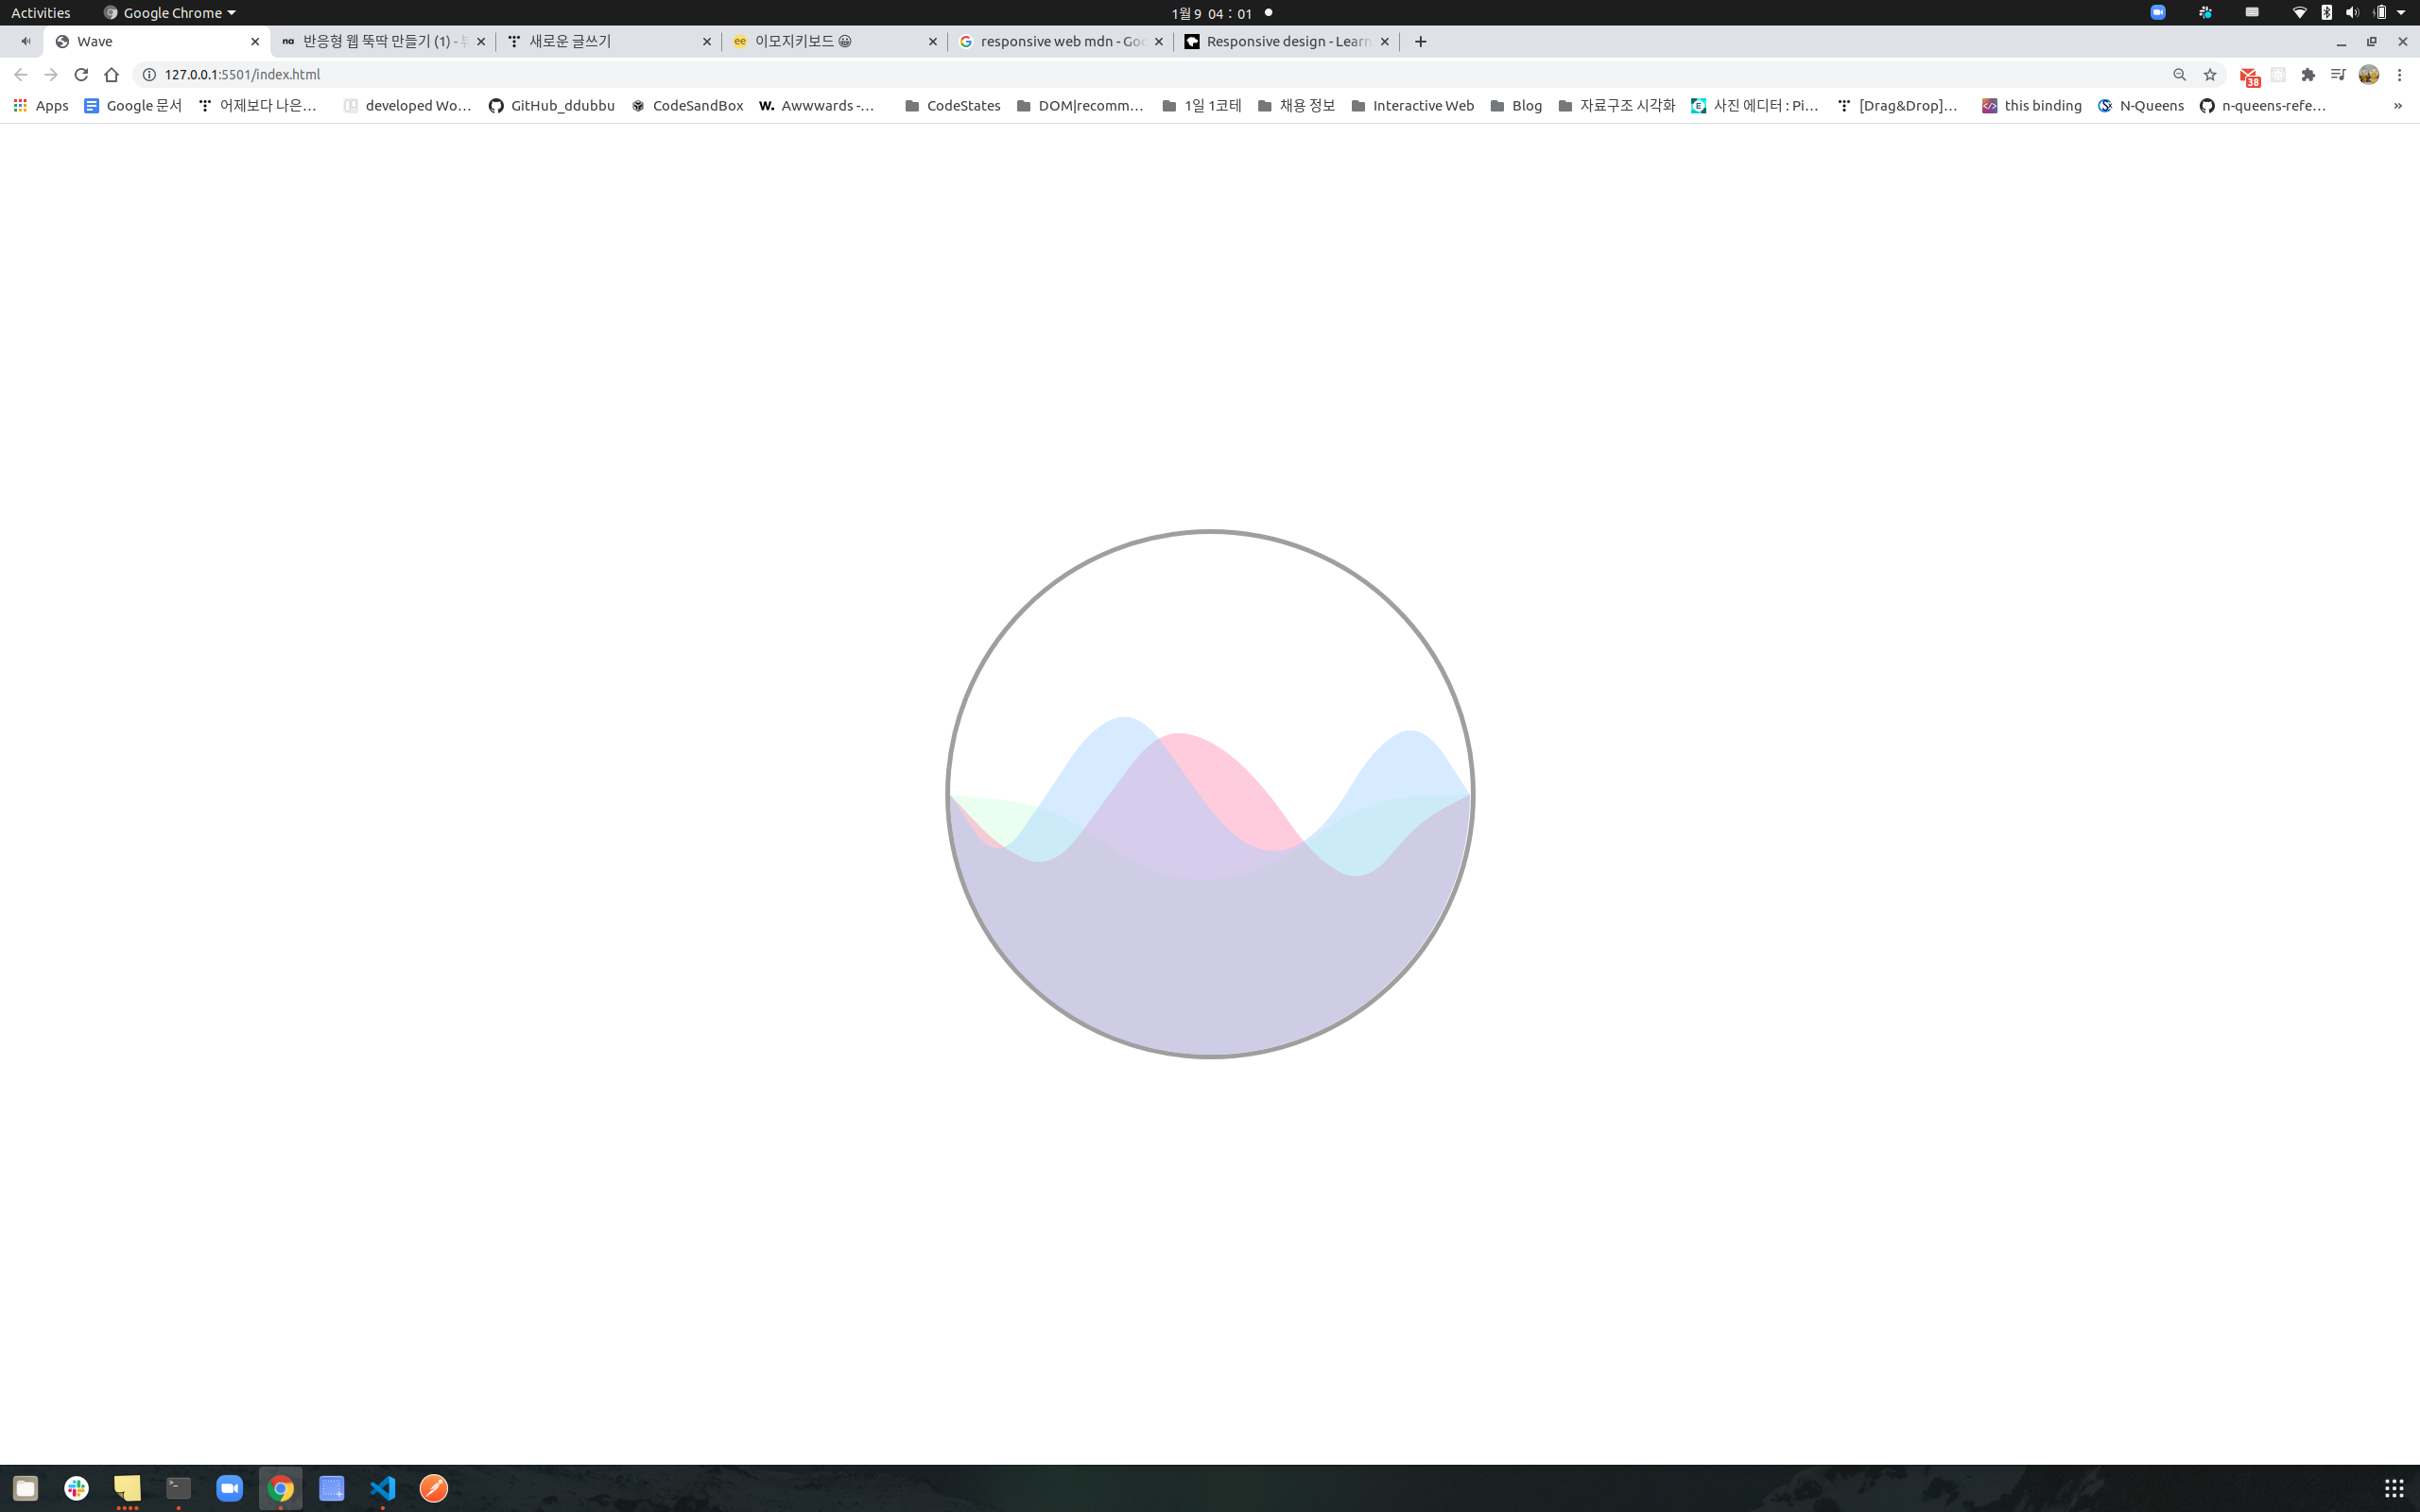Open system status menu arrow
2420x1512 pixels.
click(2401, 13)
